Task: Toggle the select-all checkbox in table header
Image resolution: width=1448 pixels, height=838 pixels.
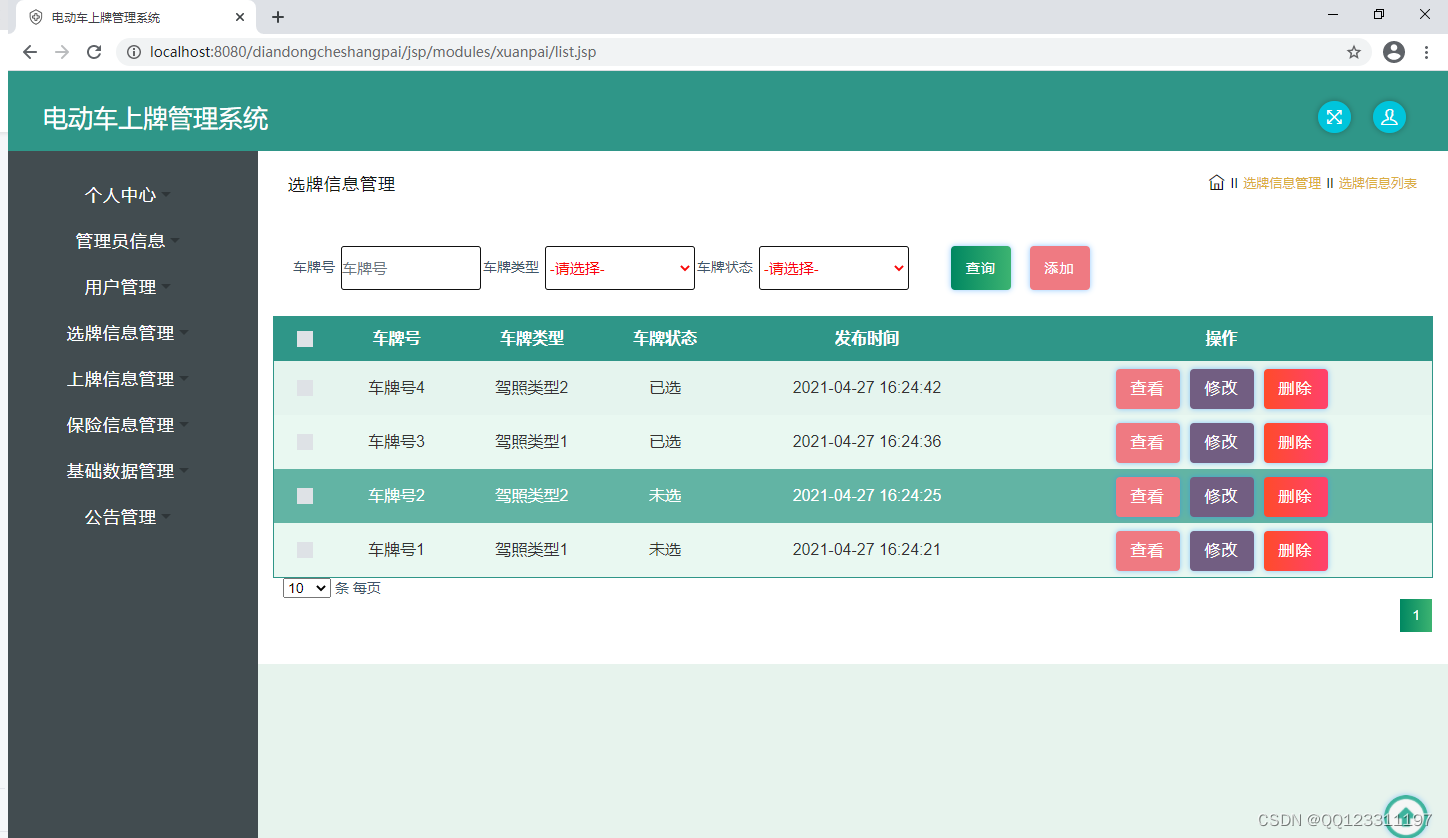Action: pos(305,339)
